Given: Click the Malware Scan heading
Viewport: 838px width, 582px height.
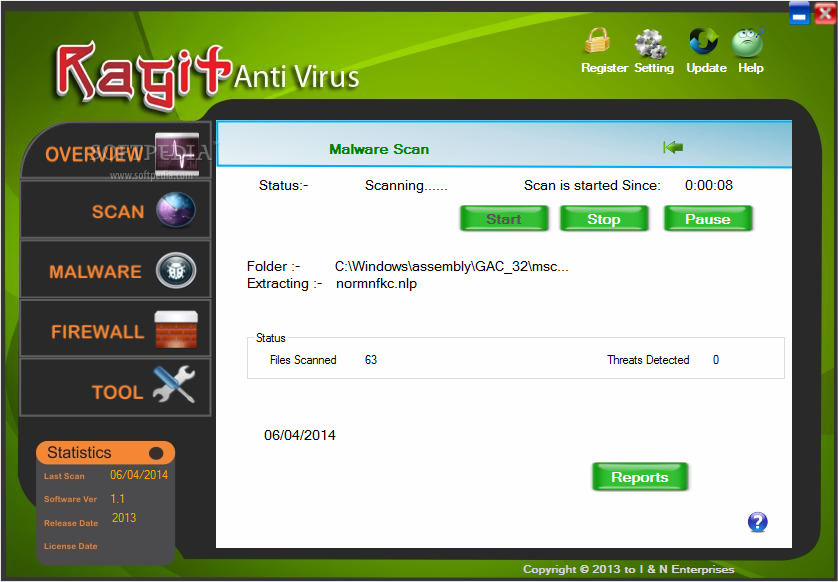Looking at the screenshot, I should 379,149.
